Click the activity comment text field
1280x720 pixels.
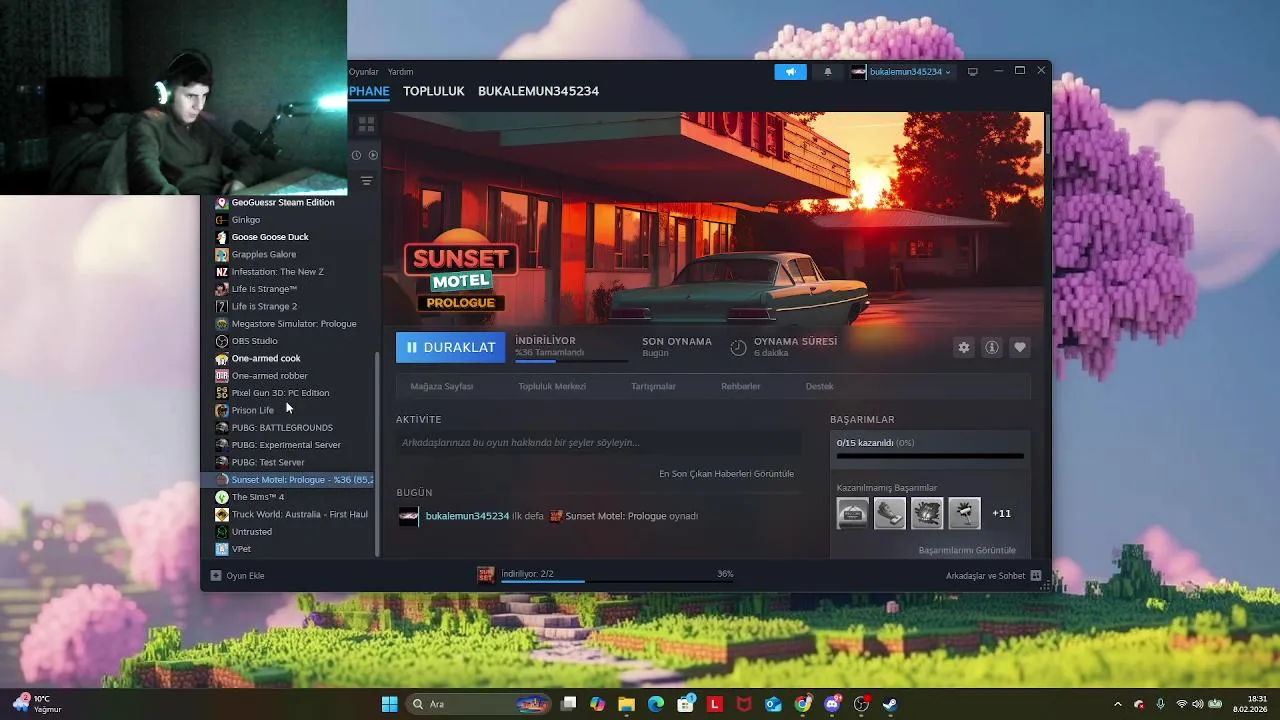[x=598, y=442]
